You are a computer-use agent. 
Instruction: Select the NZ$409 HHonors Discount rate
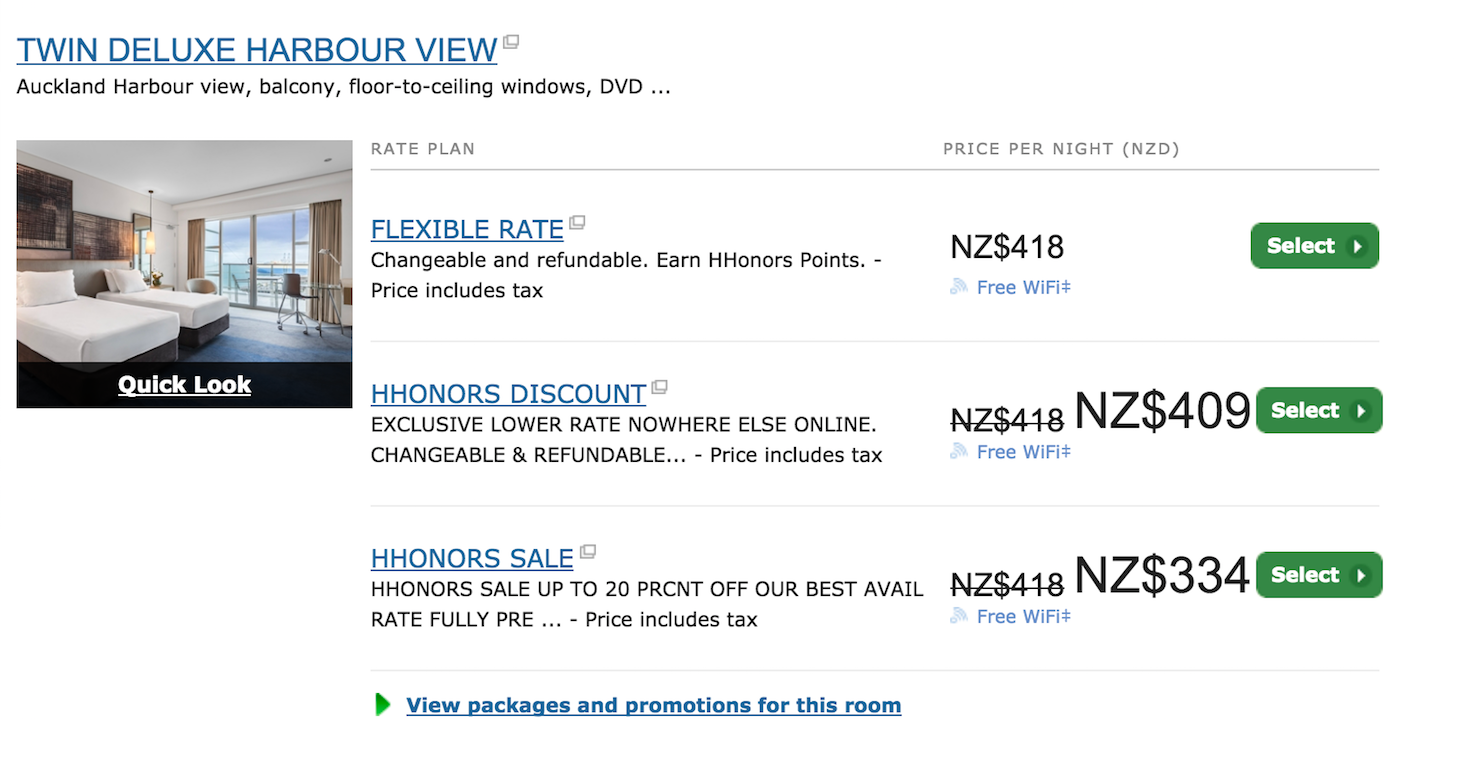pos(1318,410)
